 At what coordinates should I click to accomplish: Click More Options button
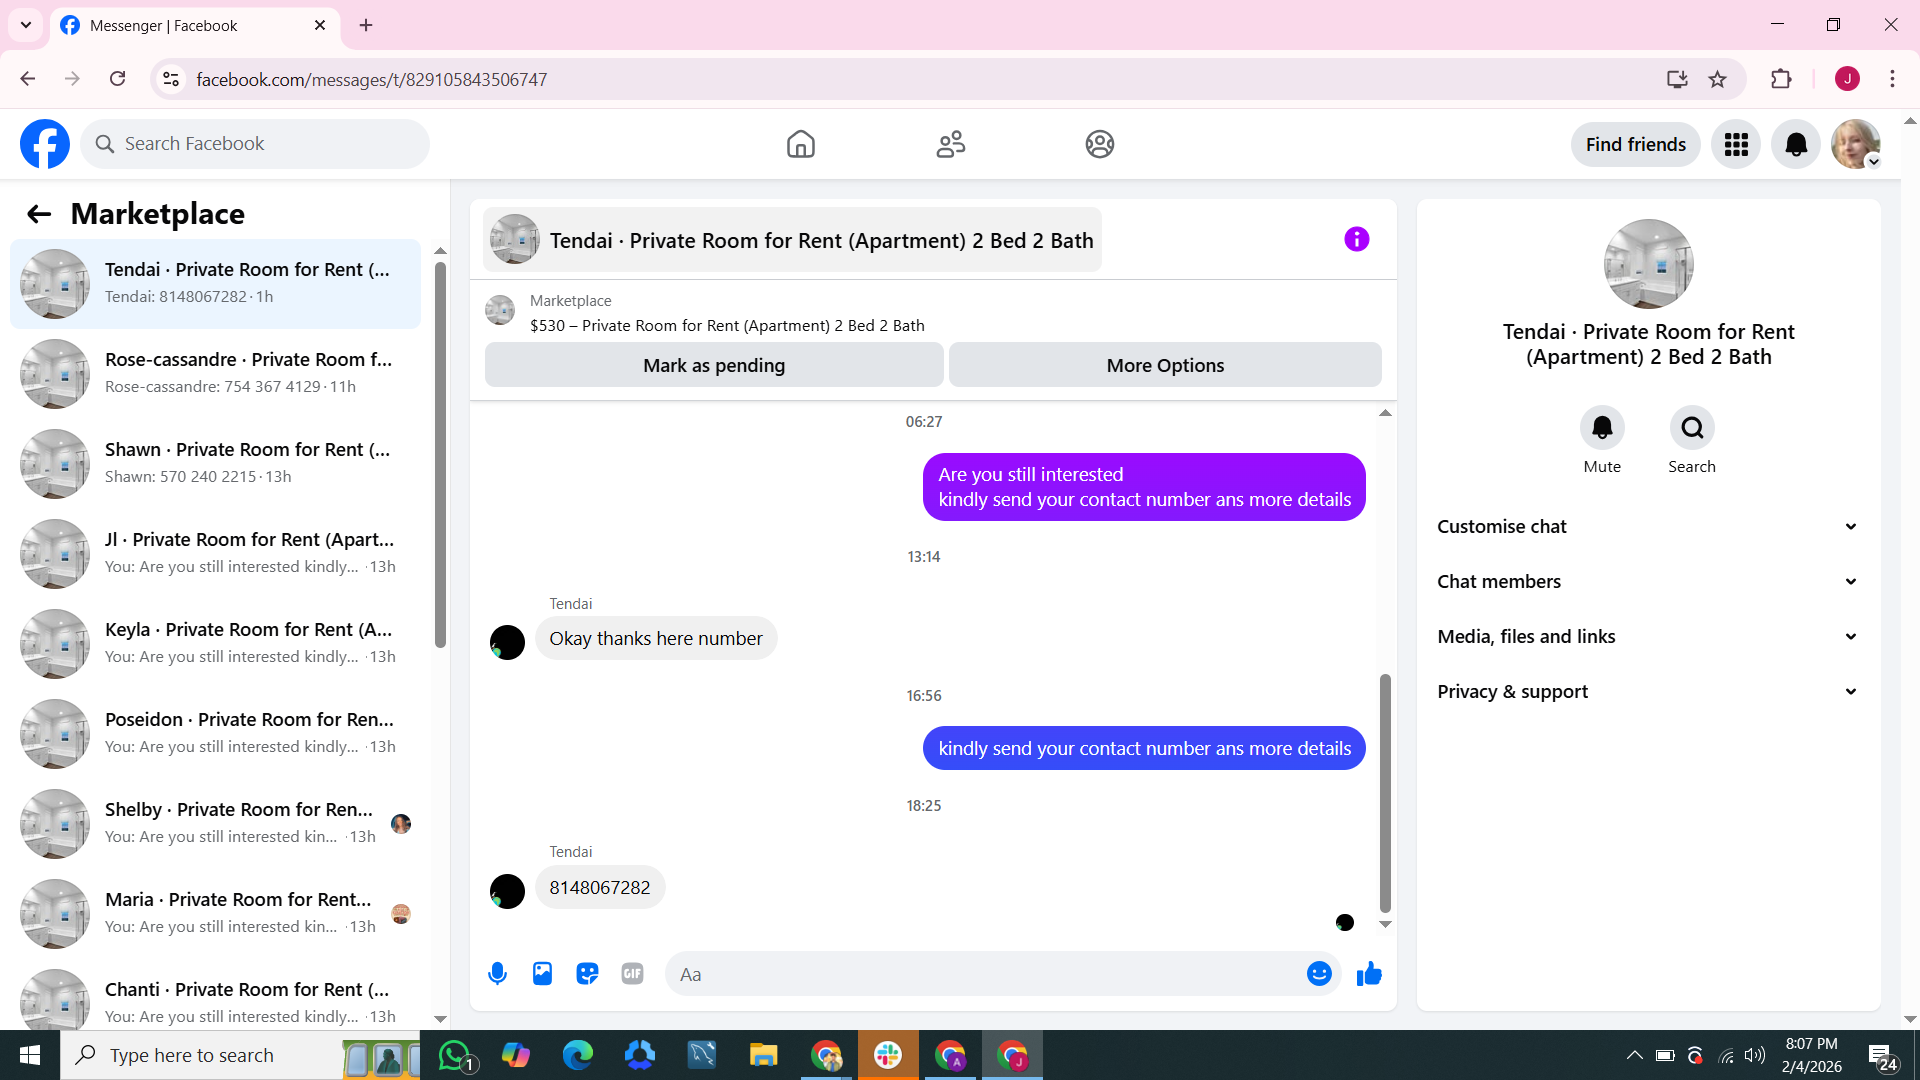tap(1165, 366)
